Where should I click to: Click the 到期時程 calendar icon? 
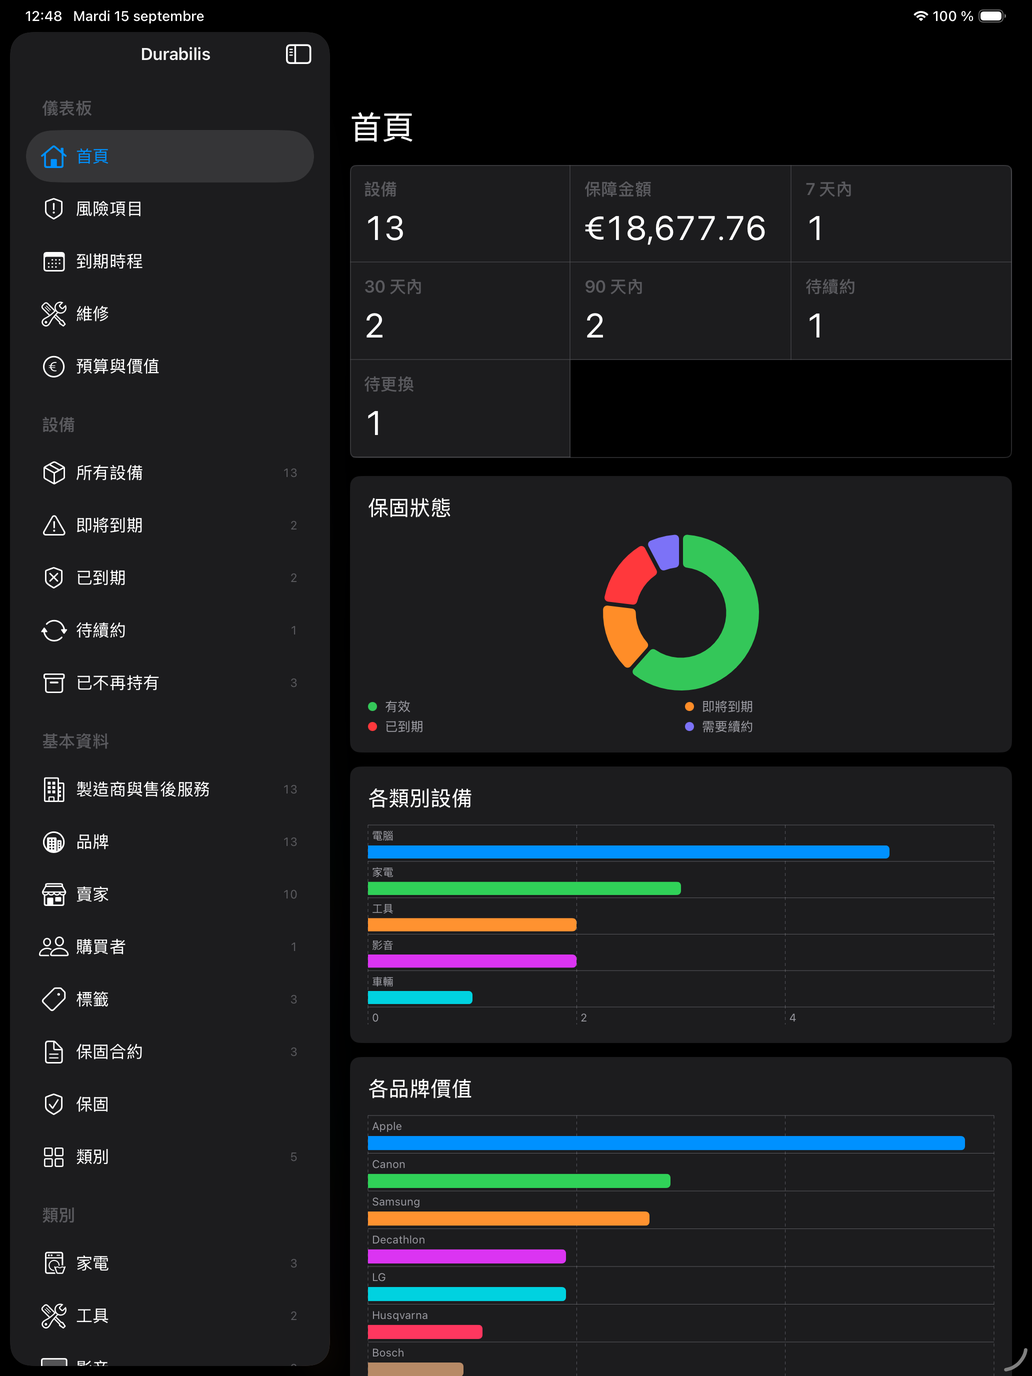tap(54, 262)
